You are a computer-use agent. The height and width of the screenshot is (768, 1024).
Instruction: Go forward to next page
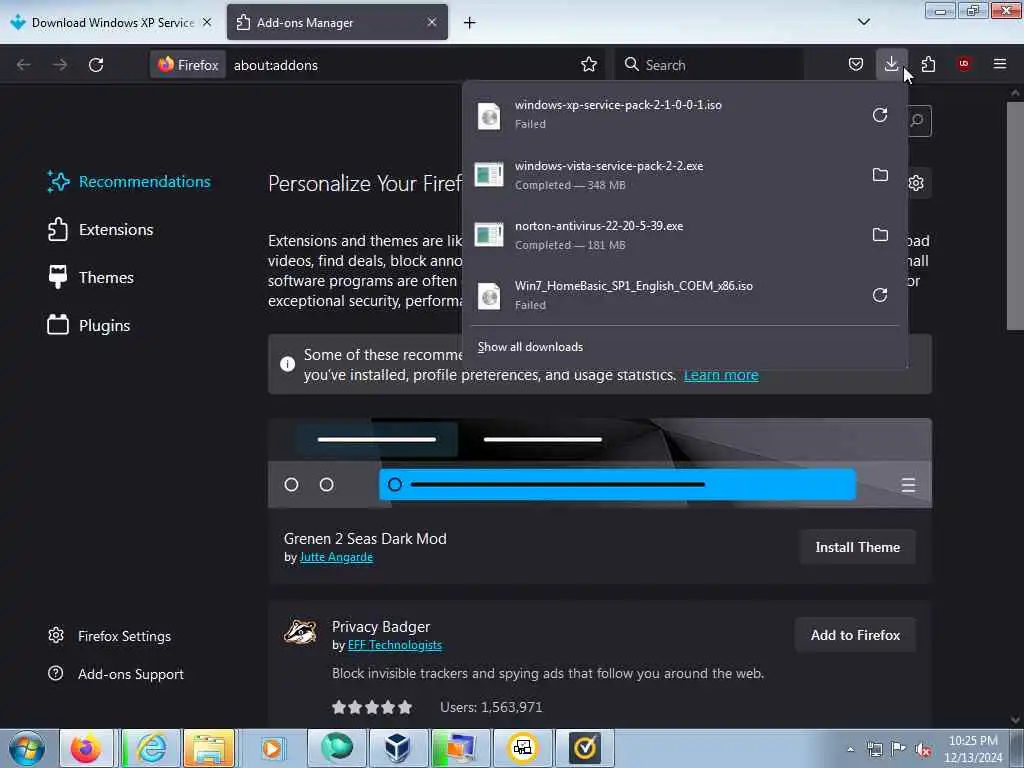click(x=60, y=65)
